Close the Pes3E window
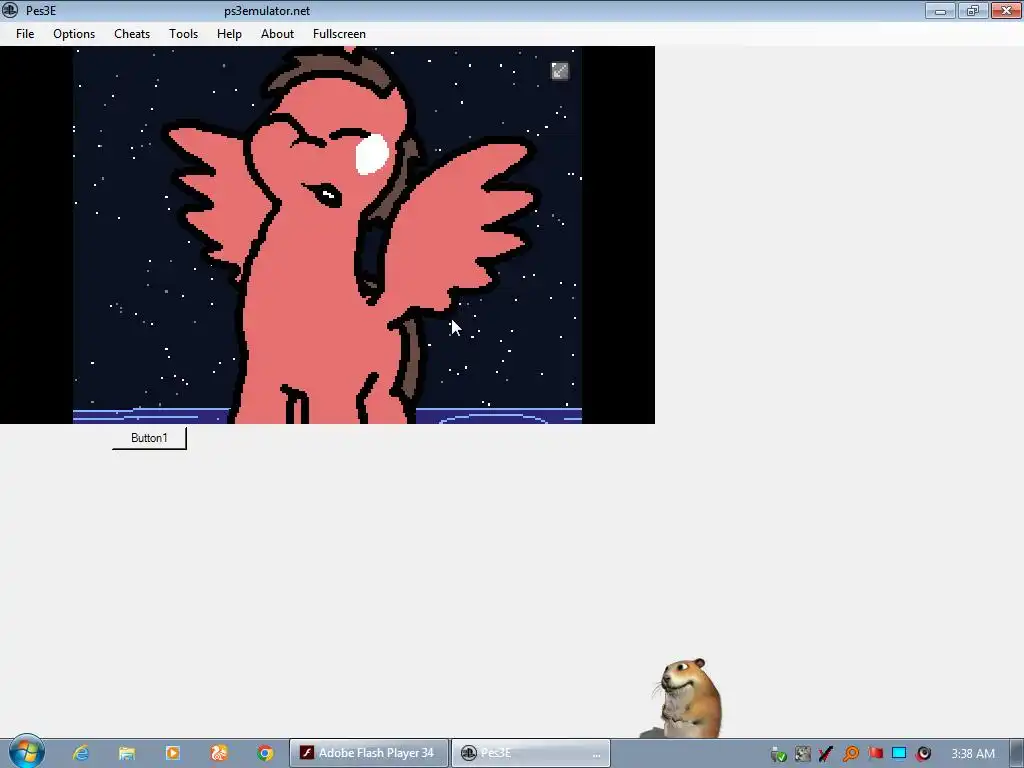The height and width of the screenshot is (768, 1024). tap(1006, 10)
